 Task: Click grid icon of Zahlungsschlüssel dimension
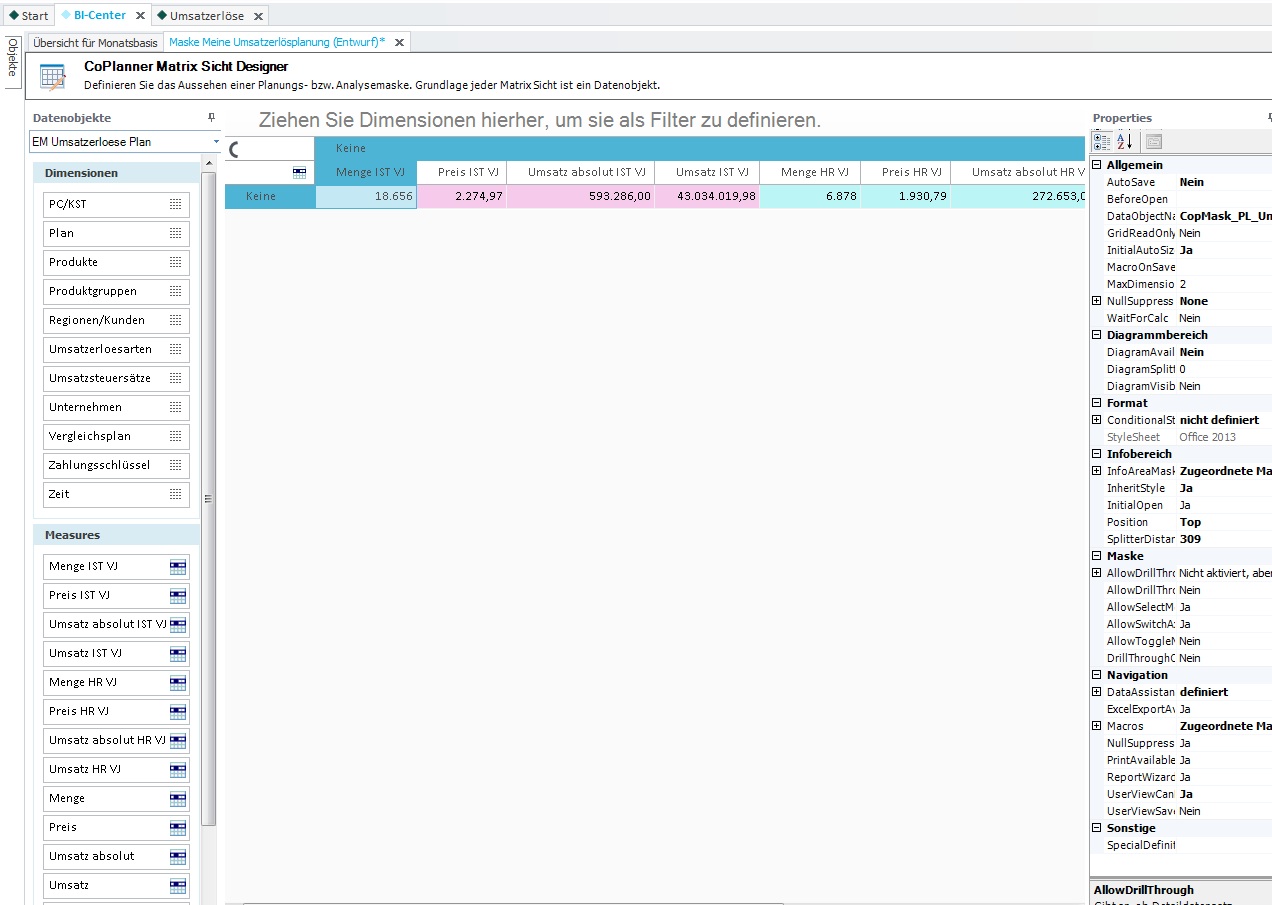pos(176,465)
